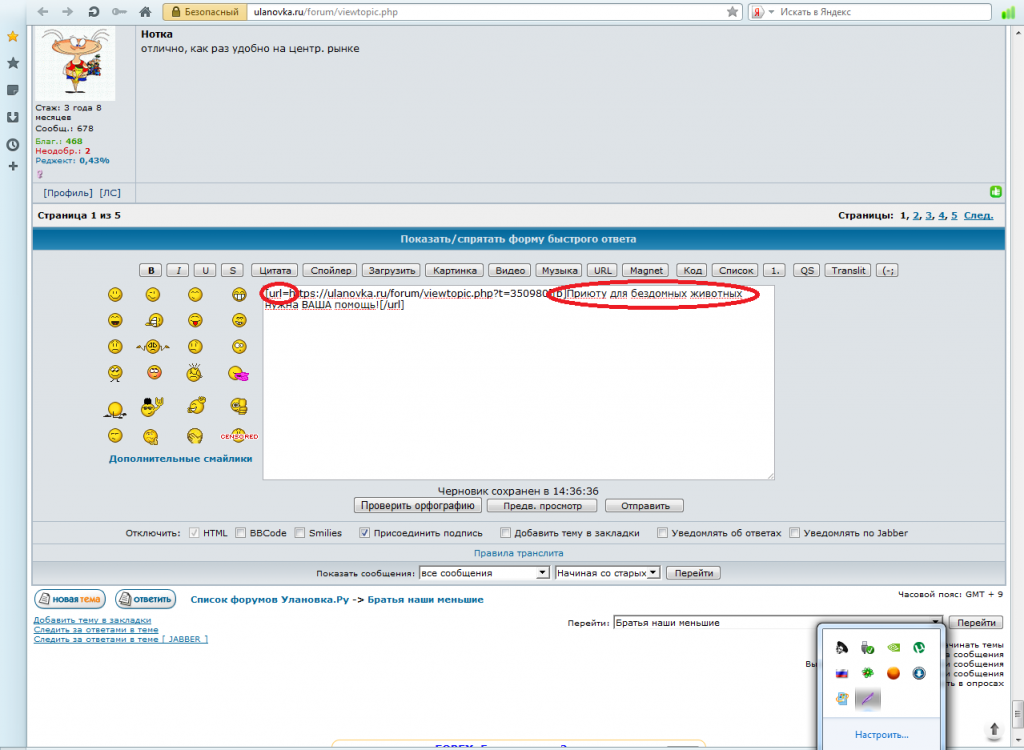
Task: Apply bold with the B button
Action: [x=151, y=270]
